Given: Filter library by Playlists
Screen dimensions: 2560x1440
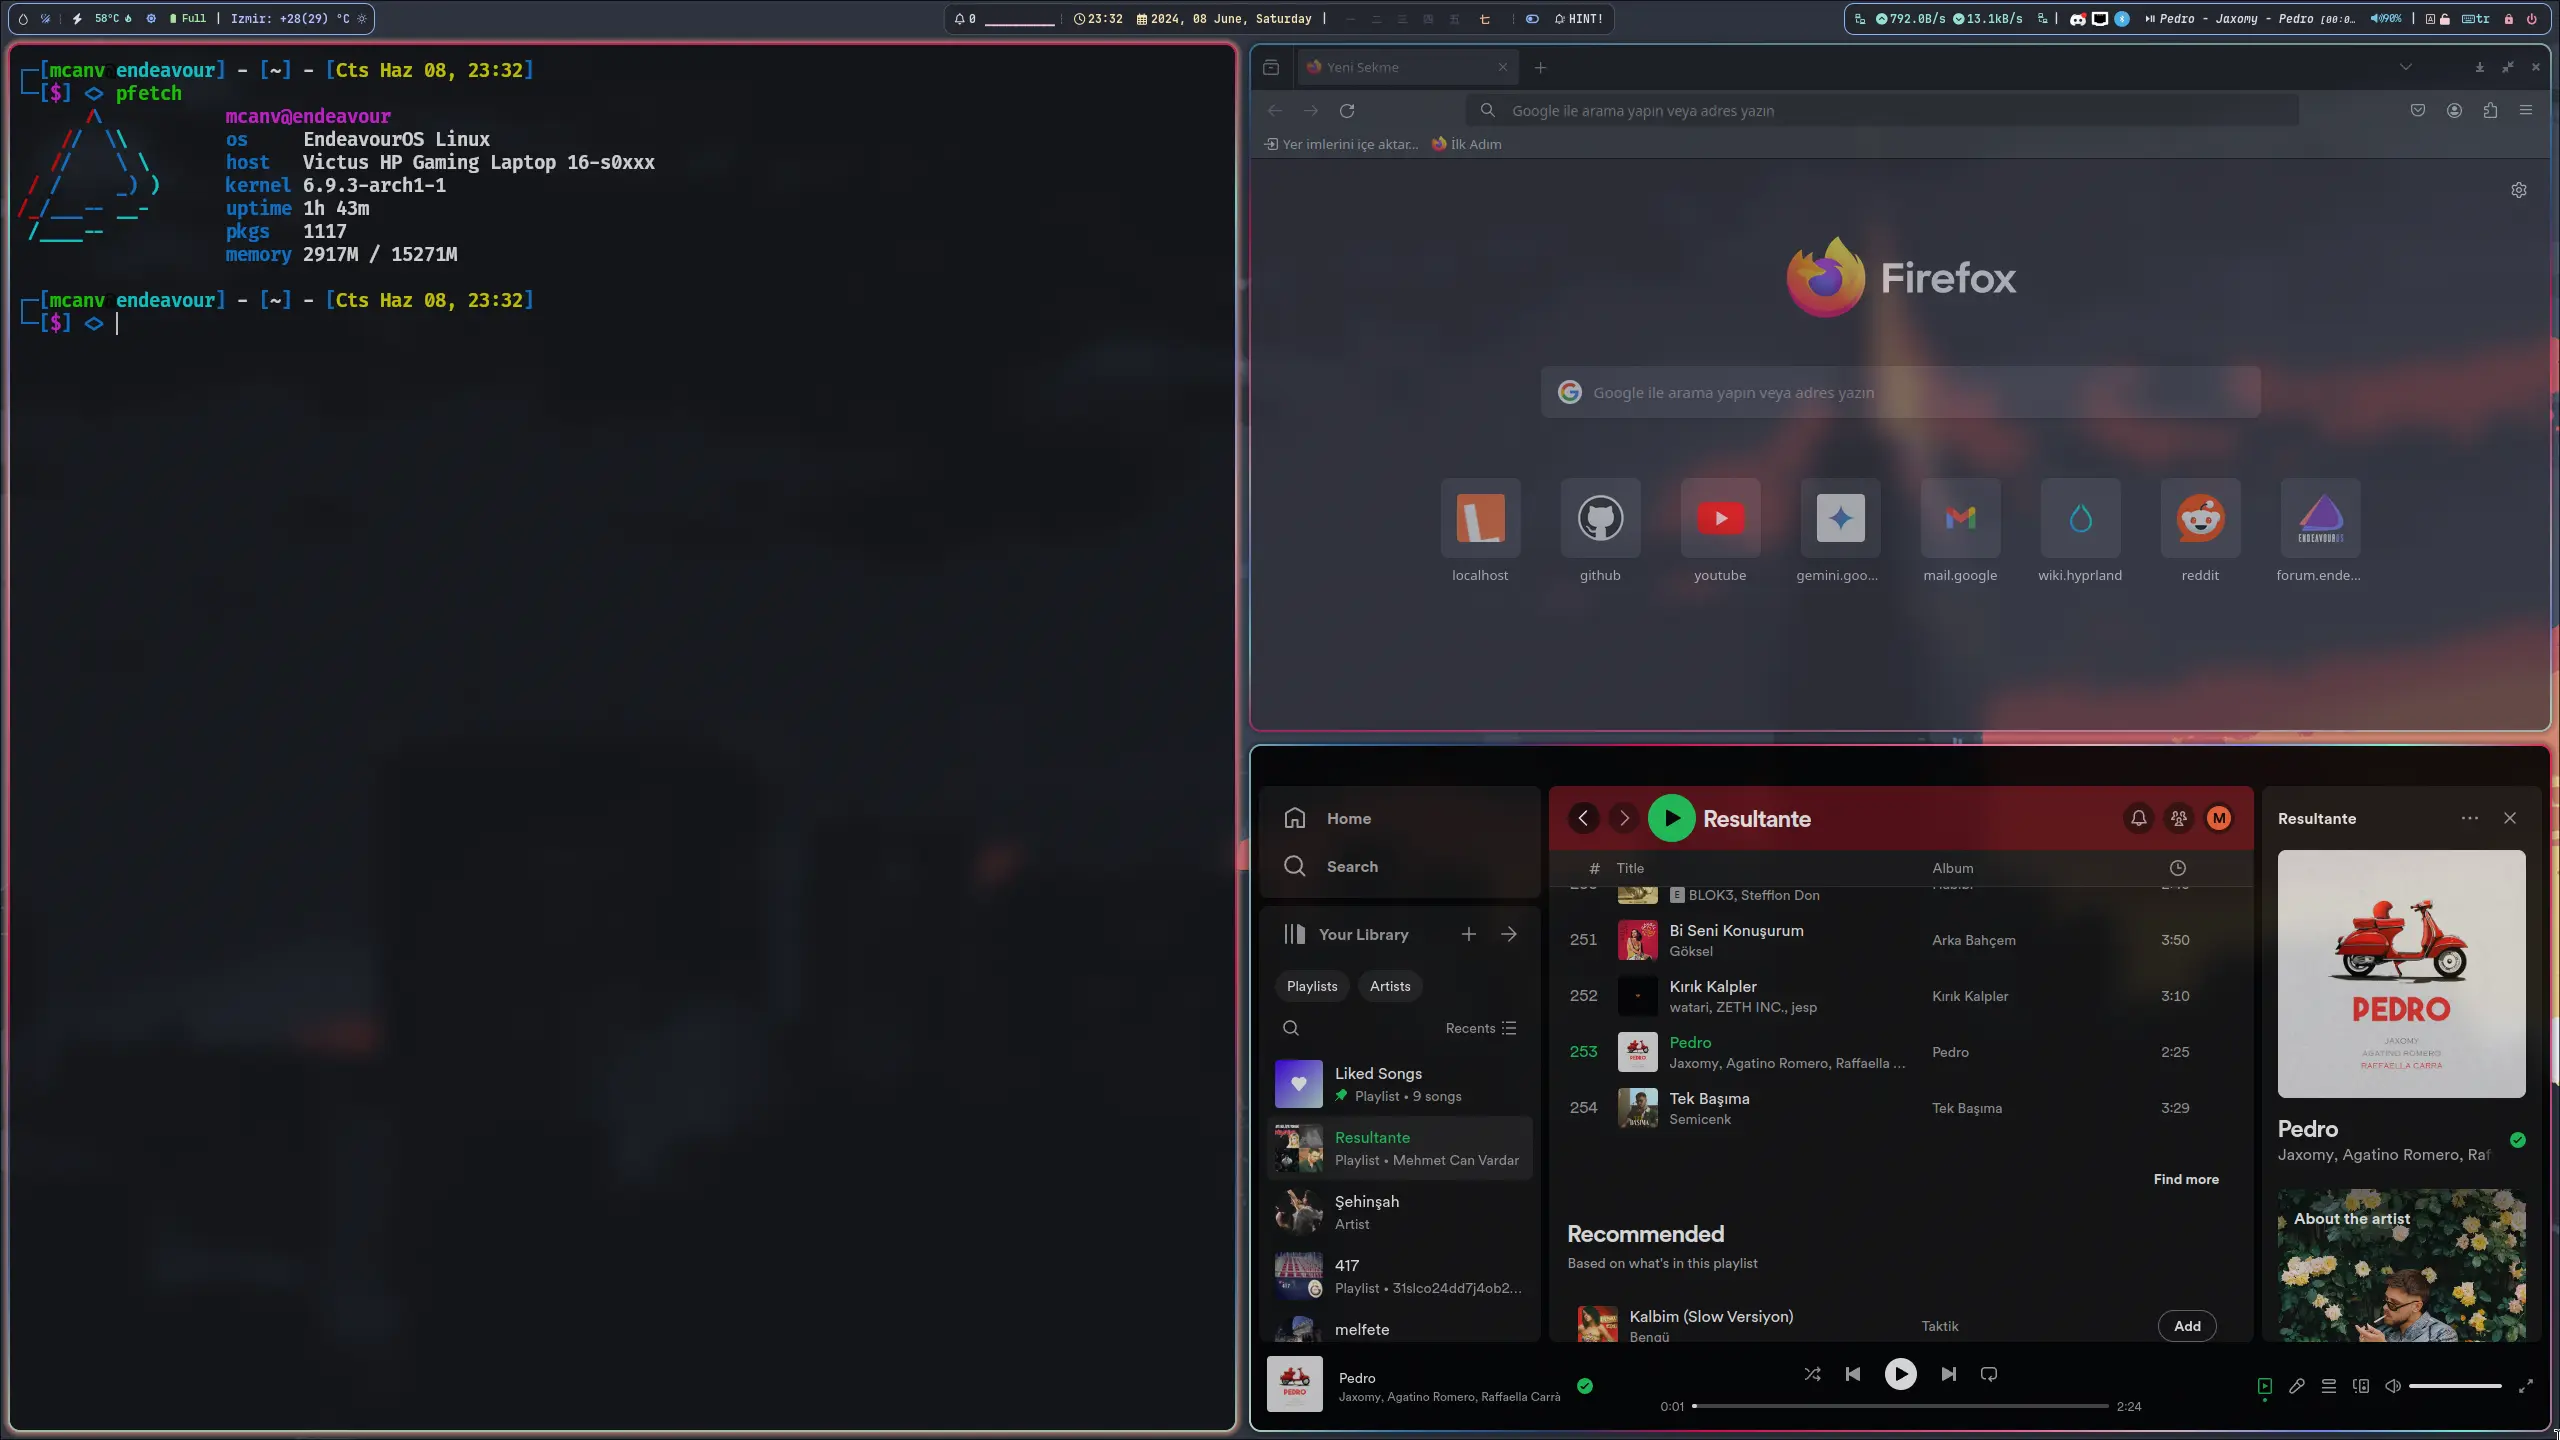Looking at the screenshot, I should 1312,986.
